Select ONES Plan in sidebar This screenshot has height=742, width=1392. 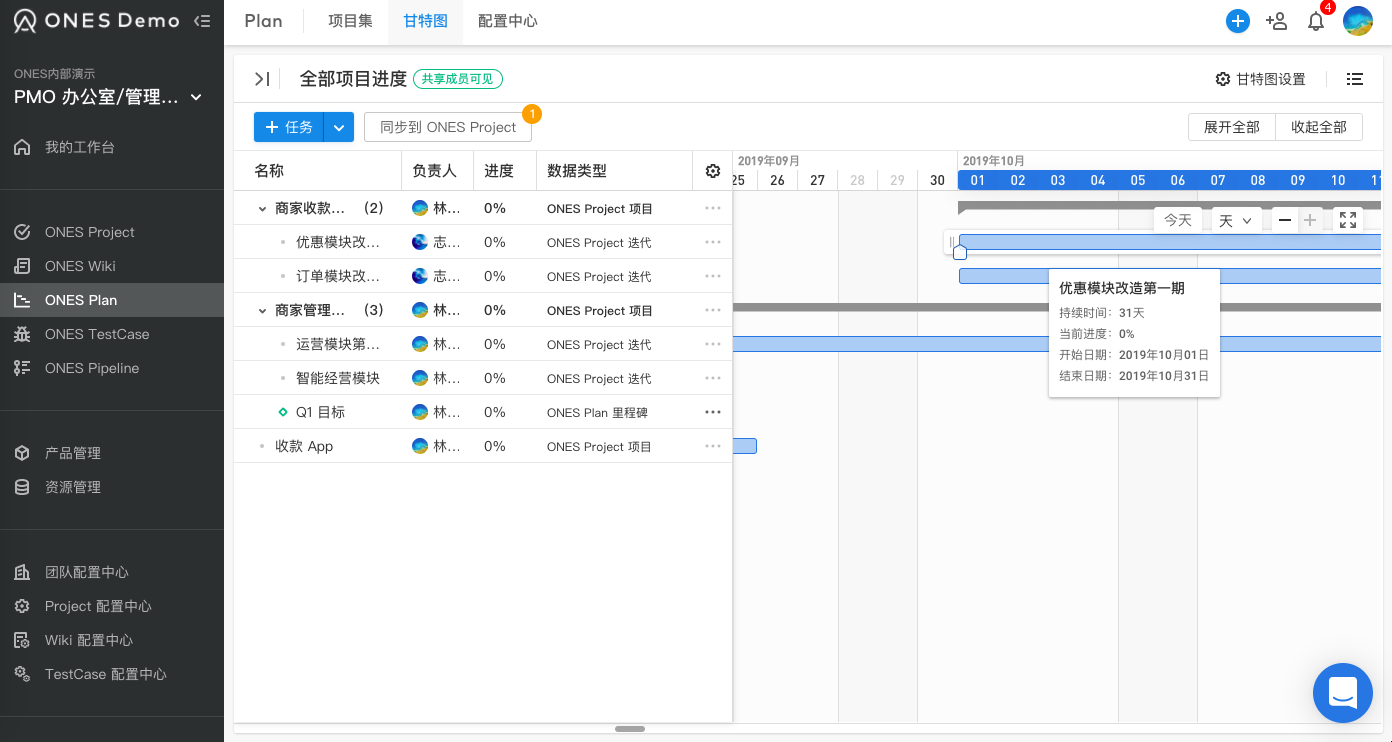coord(112,300)
